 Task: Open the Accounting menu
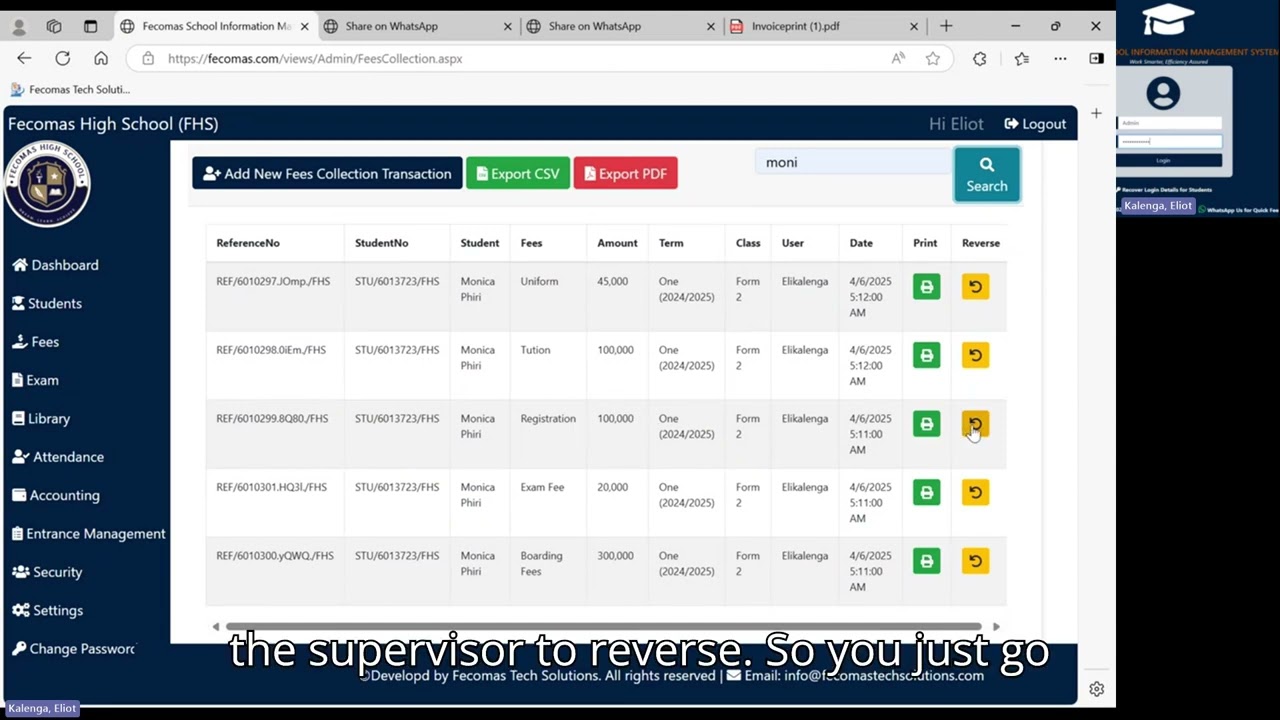tap(56, 495)
